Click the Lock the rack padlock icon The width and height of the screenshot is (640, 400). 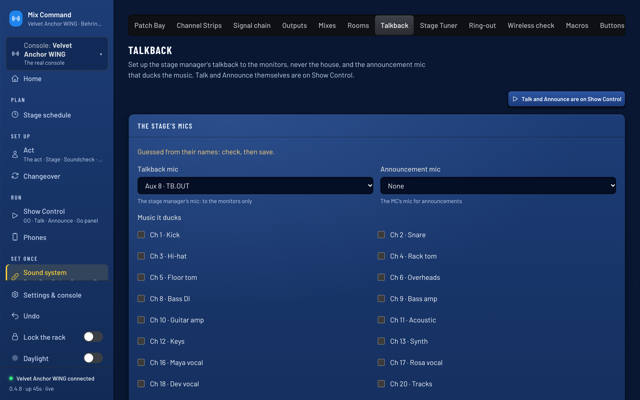(x=15, y=337)
